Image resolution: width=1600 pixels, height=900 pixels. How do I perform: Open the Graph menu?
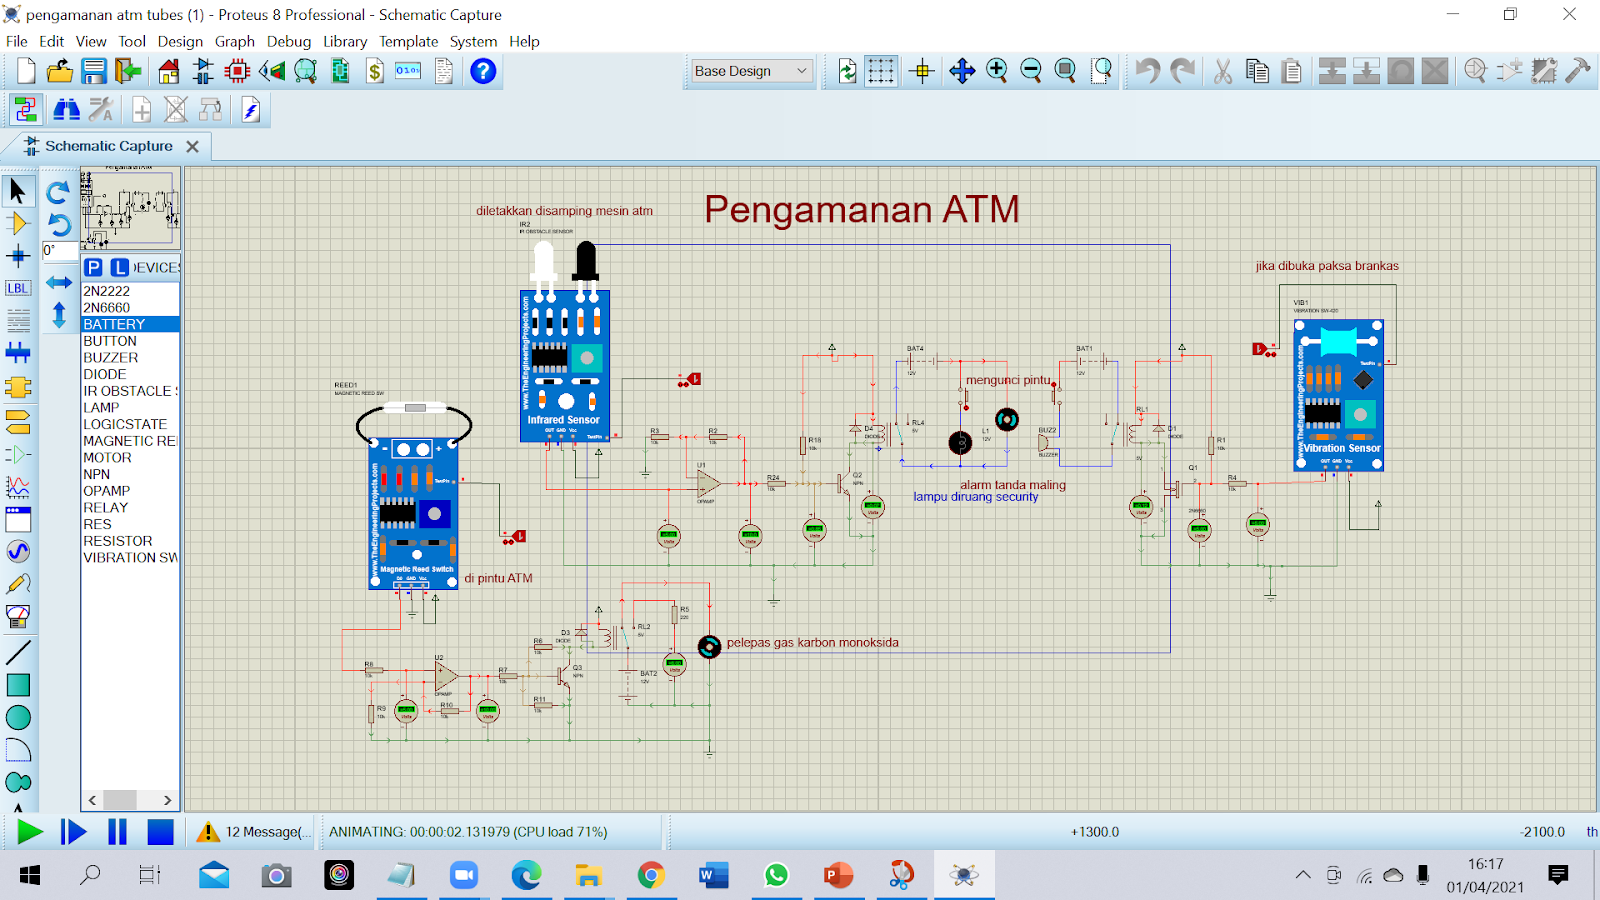tap(234, 41)
